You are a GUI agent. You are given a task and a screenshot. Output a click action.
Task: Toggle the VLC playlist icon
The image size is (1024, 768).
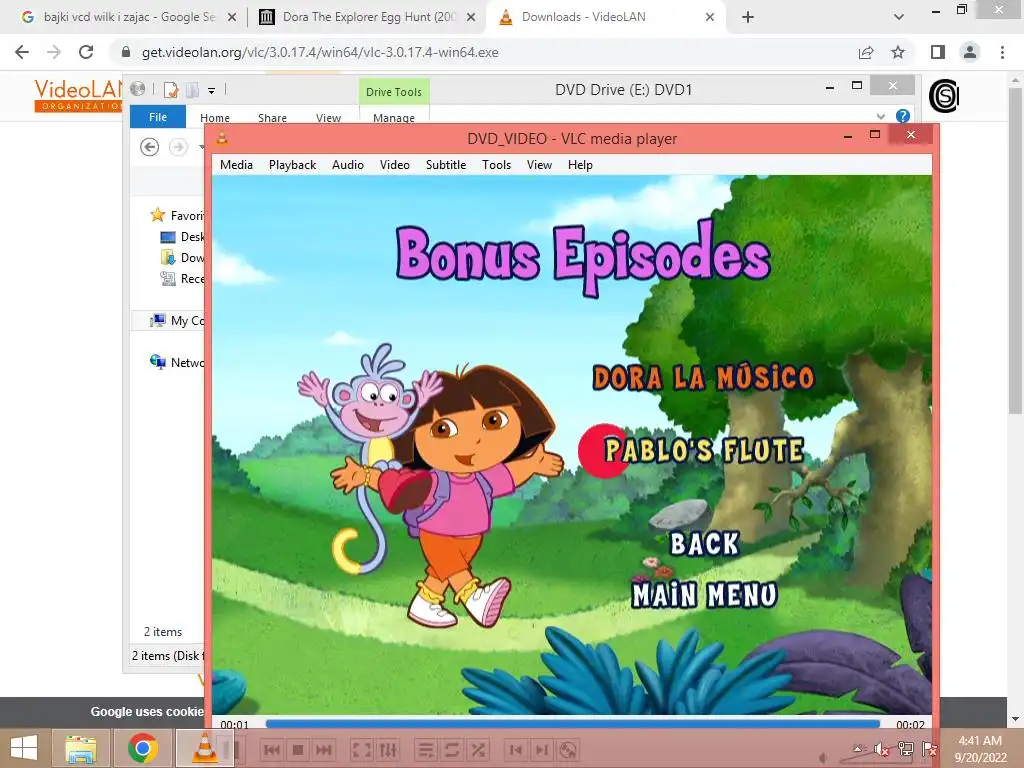426,749
